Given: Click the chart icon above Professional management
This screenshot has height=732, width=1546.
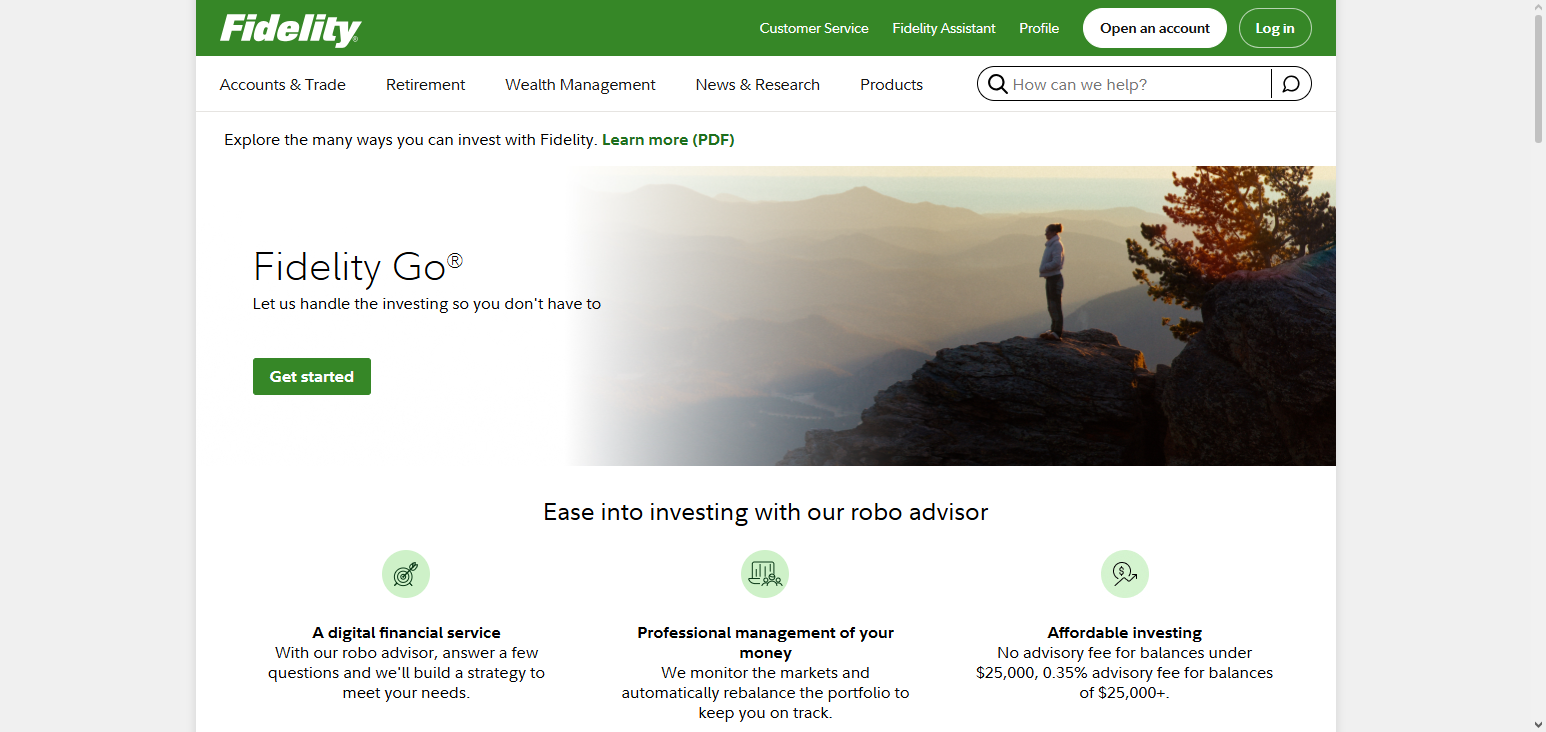Looking at the screenshot, I should click(x=764, y=574).
